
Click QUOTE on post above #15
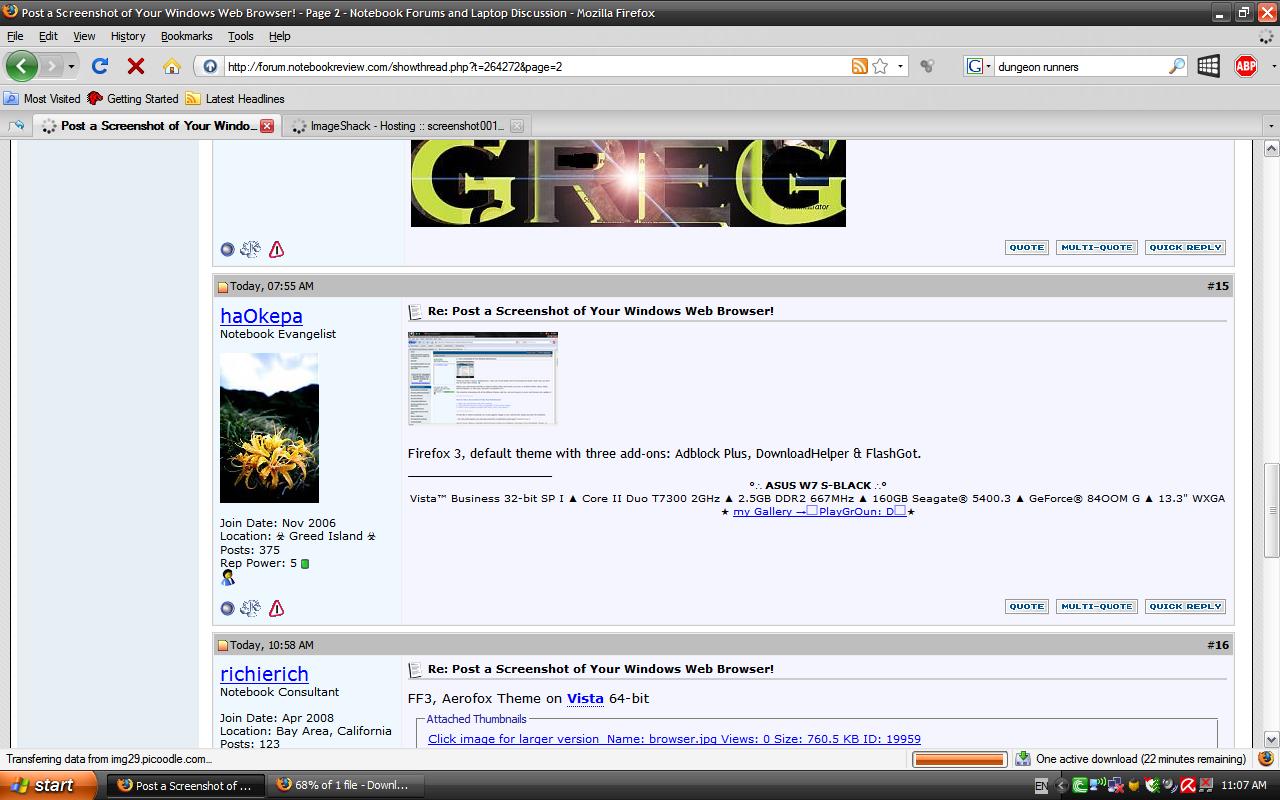(x=1026, y=247)
